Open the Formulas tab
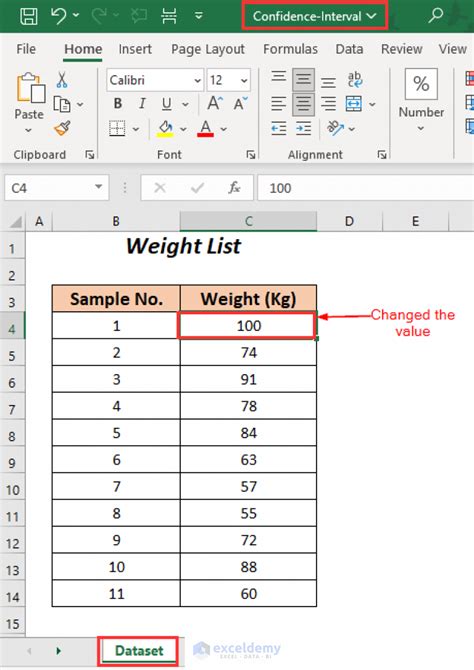This screenshot has height=670, width=474. pos(290,49)
